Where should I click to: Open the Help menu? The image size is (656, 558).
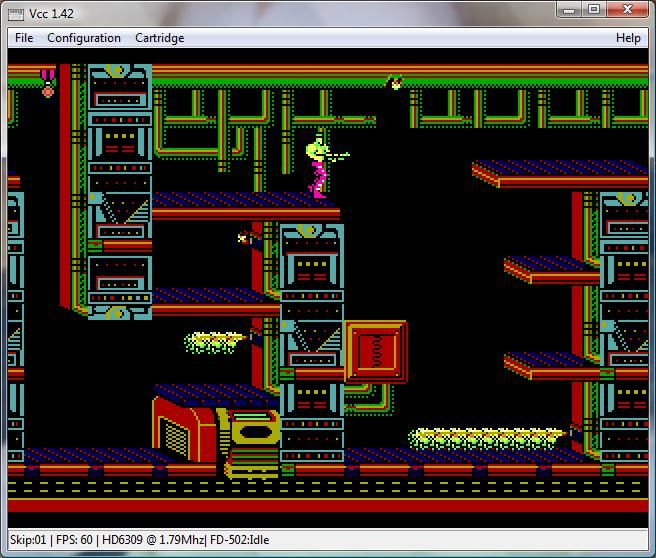tap(628, 38)
